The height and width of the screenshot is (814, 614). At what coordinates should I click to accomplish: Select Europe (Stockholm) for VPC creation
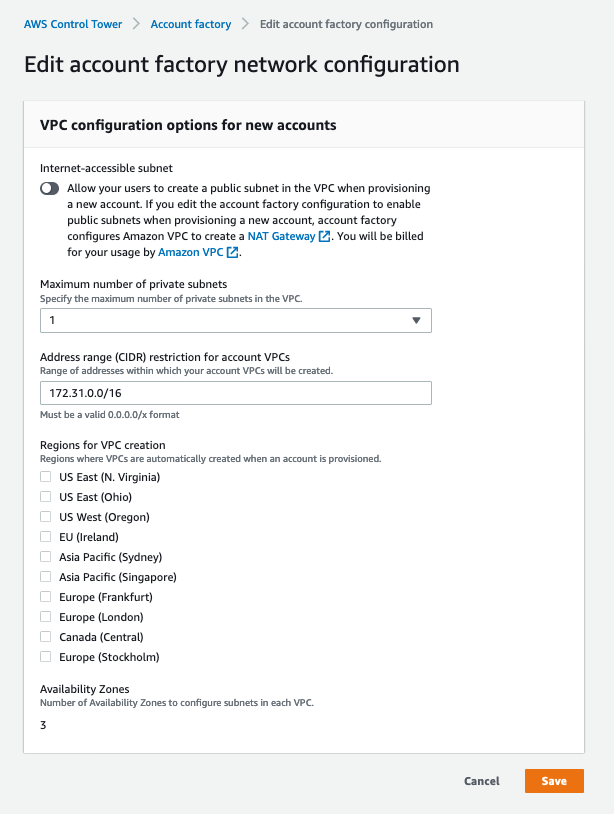[x=45, y=657]
